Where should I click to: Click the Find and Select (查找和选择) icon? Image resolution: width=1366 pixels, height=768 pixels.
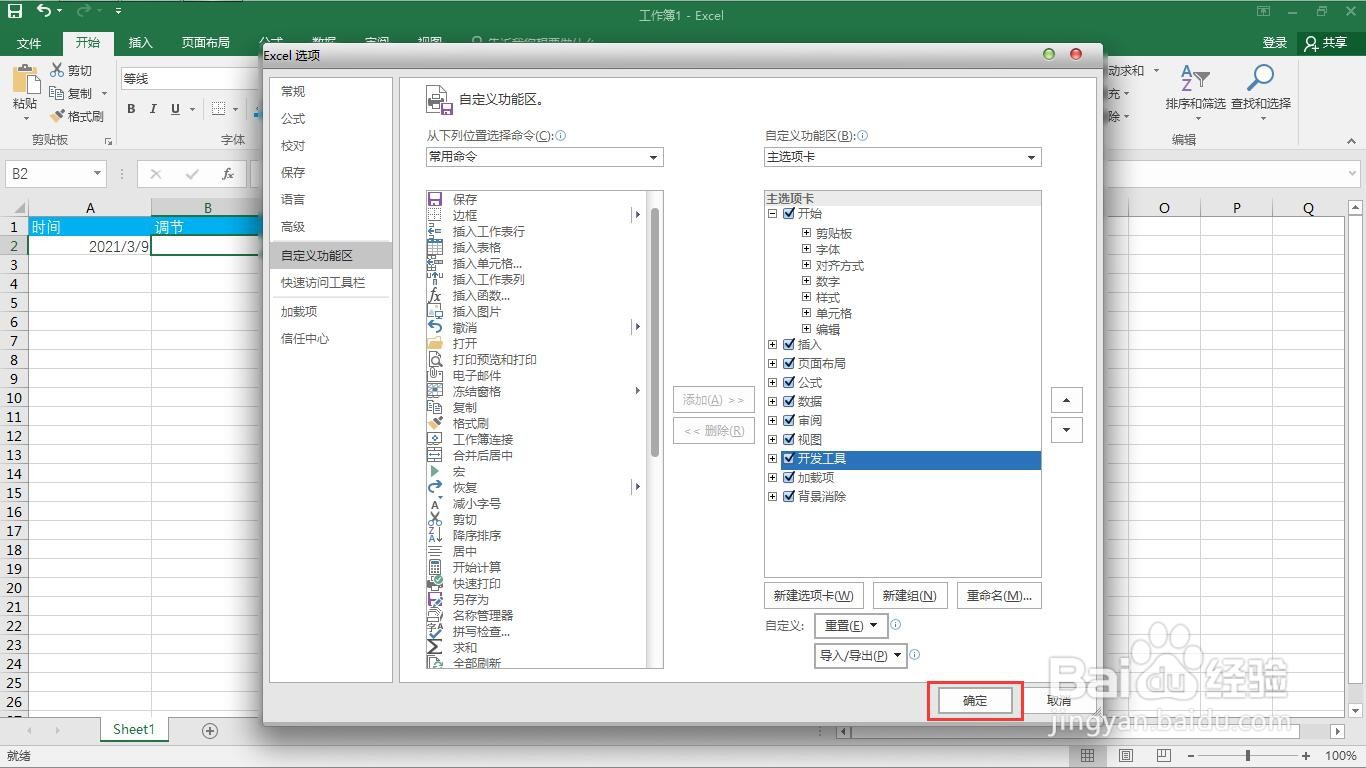(1261, 79)
